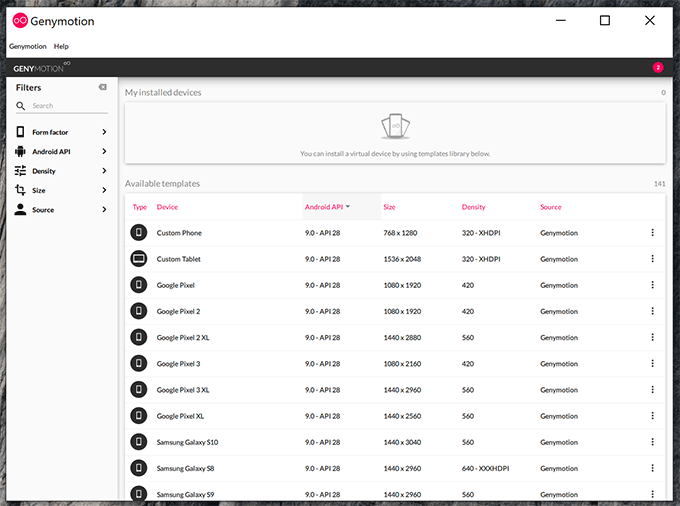Screen dimensions: 680x506
Task: Click the Genymotion logo in title bar
Action: pos(20,20)
